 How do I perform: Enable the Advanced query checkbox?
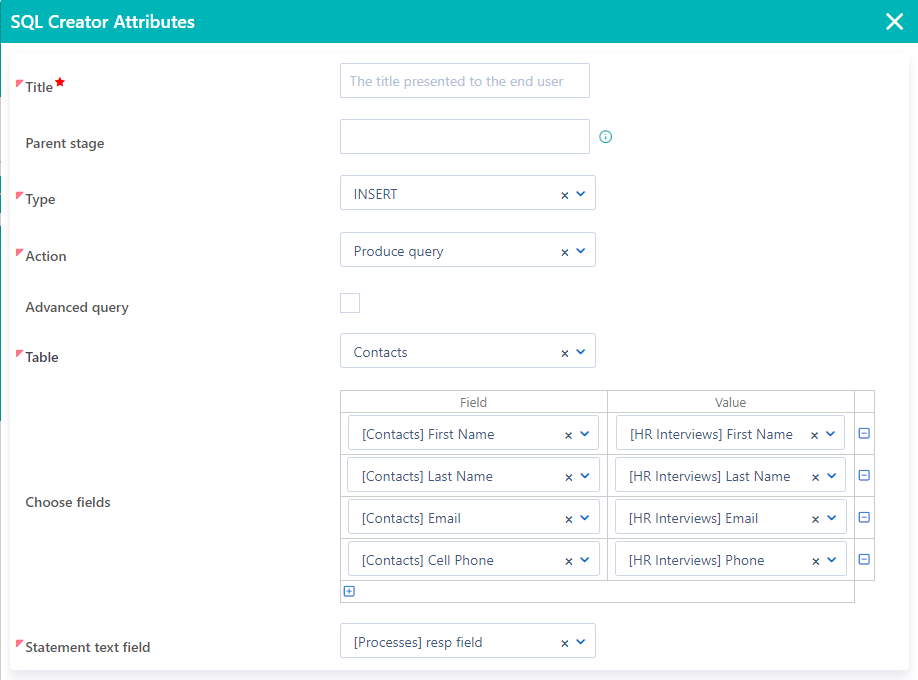point(350,301)
